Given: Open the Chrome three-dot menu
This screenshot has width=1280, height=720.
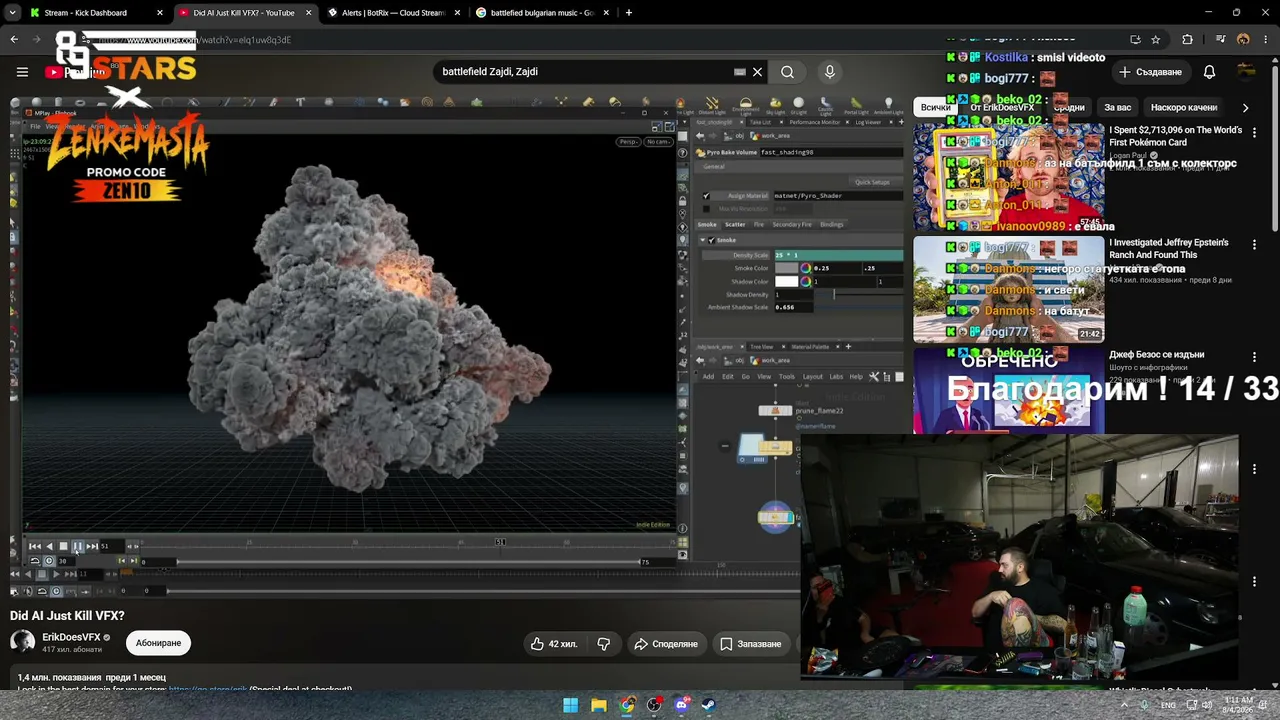Looking at the screenshot, I should pyautogui.click(x=1265, y=40).
